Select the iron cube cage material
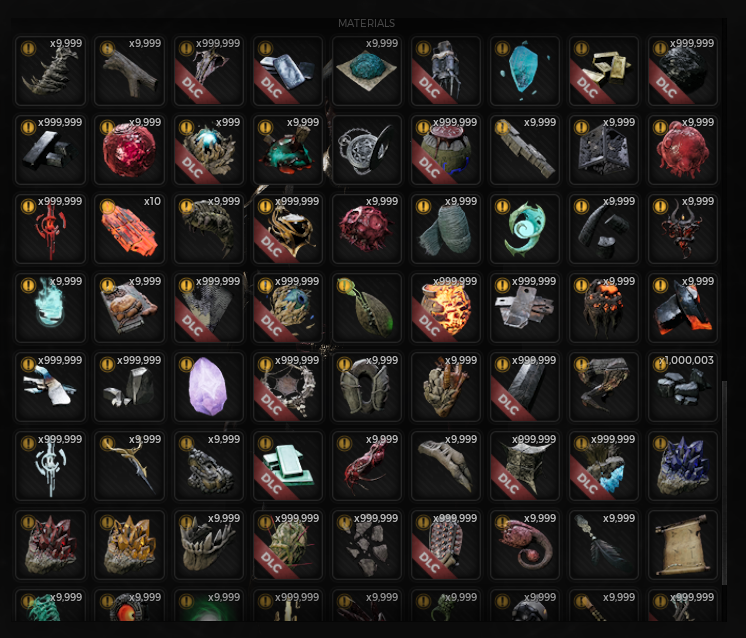Screen dimensions: 746x638 tap(603, 150)
